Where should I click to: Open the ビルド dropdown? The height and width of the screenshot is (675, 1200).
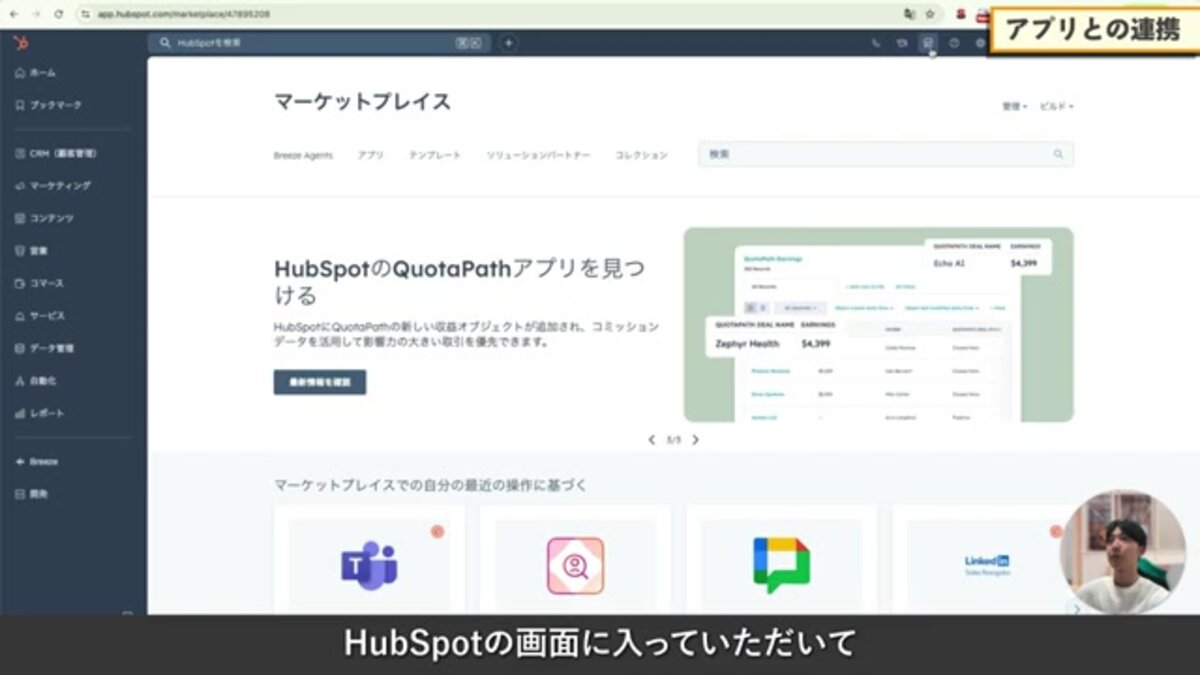(x=1057, y=105)
